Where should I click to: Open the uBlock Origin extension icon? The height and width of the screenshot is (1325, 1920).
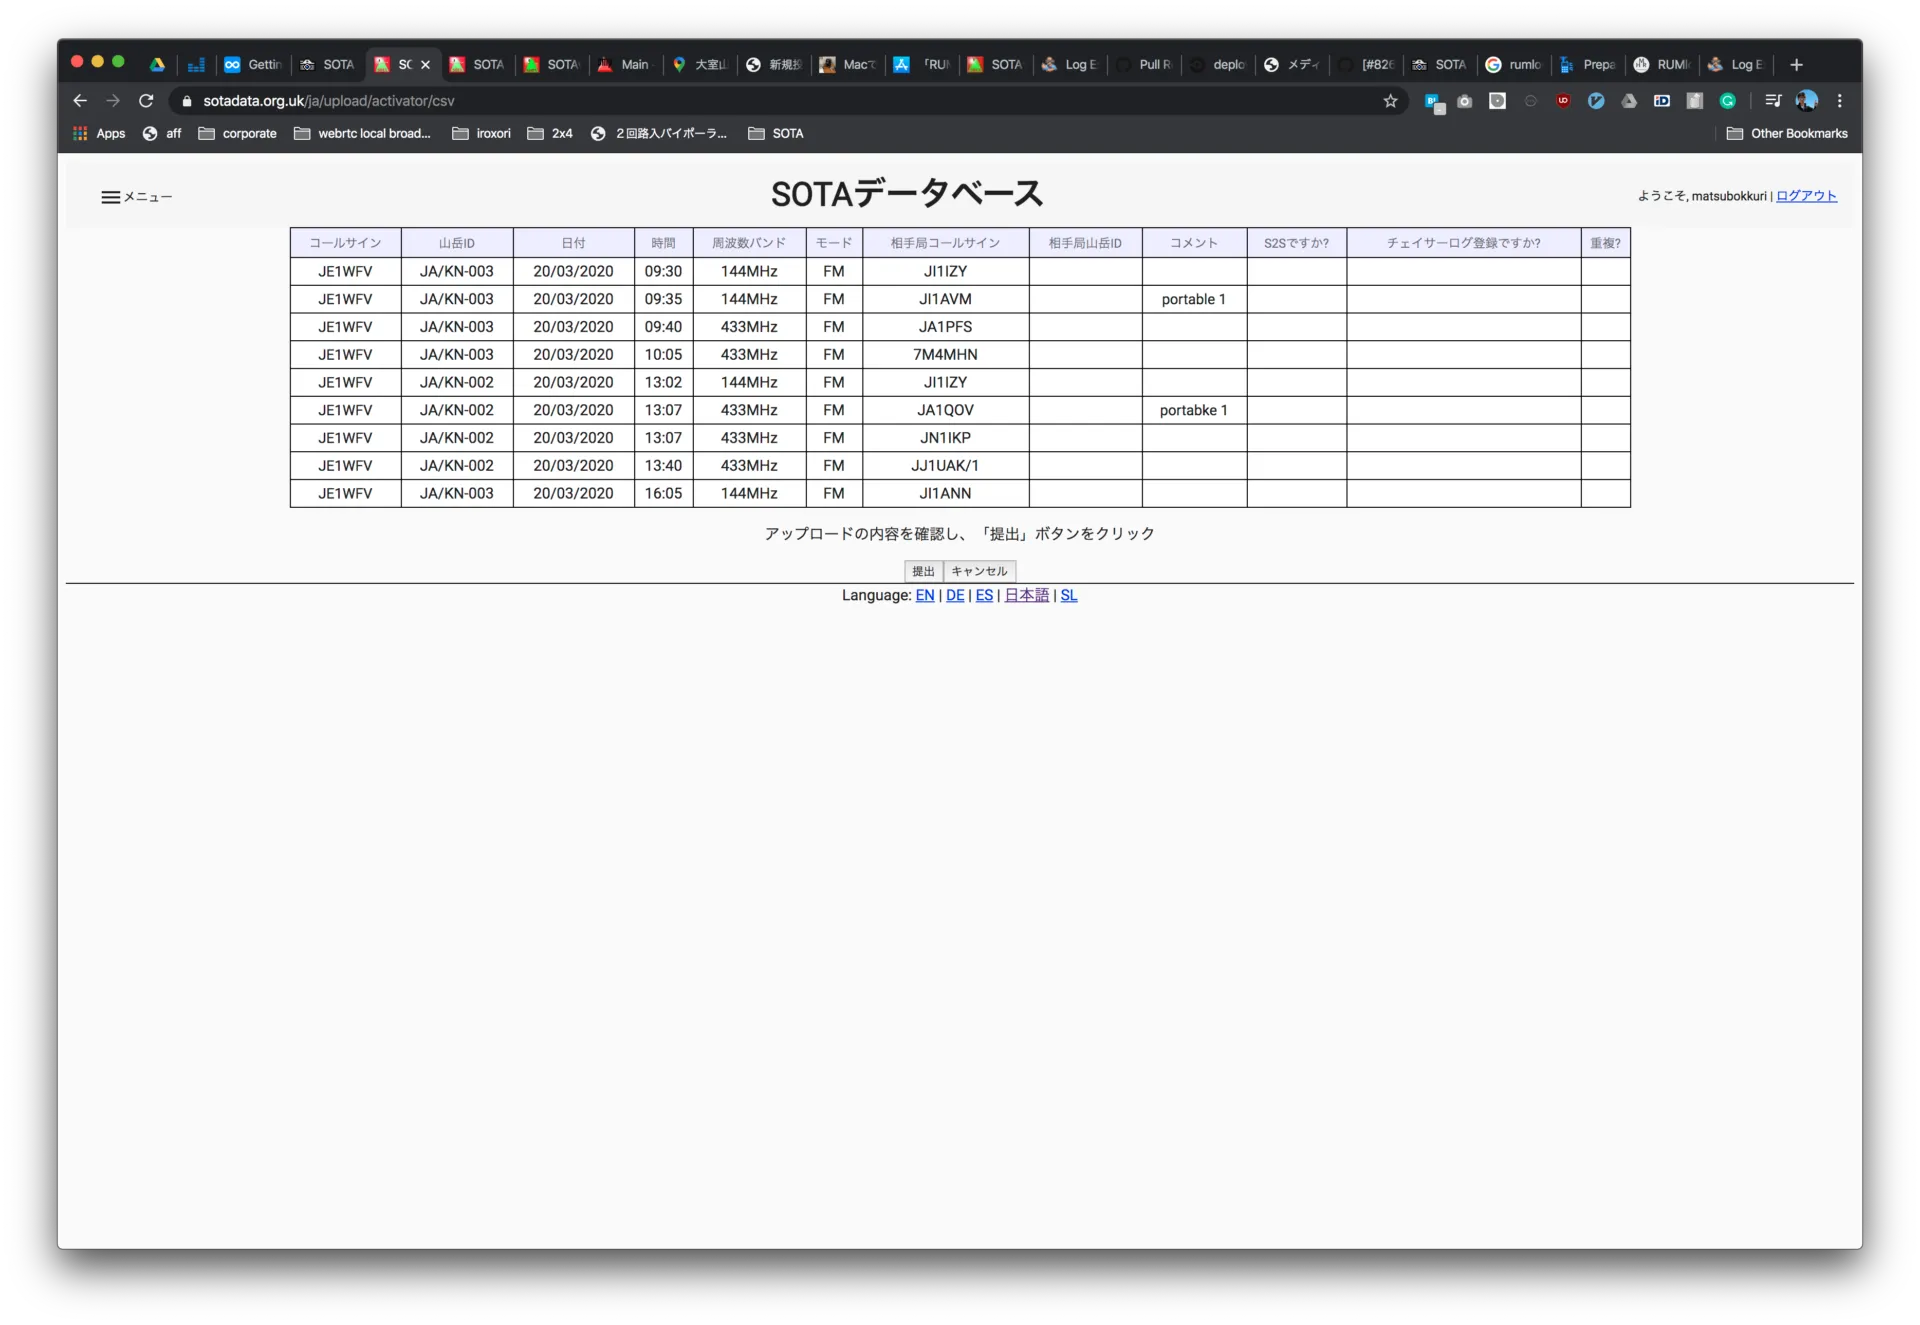tap(1563, 101)
